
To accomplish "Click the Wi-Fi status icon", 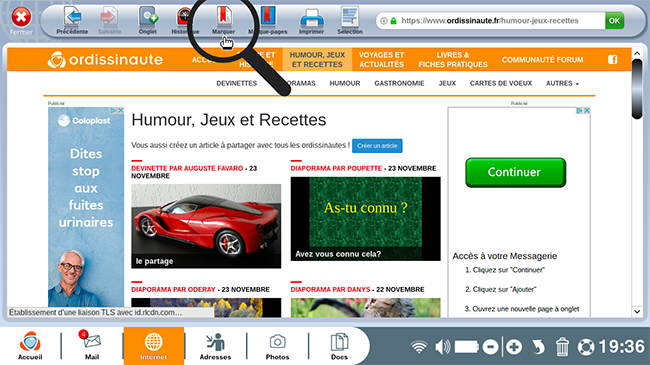I will [419, 347].
